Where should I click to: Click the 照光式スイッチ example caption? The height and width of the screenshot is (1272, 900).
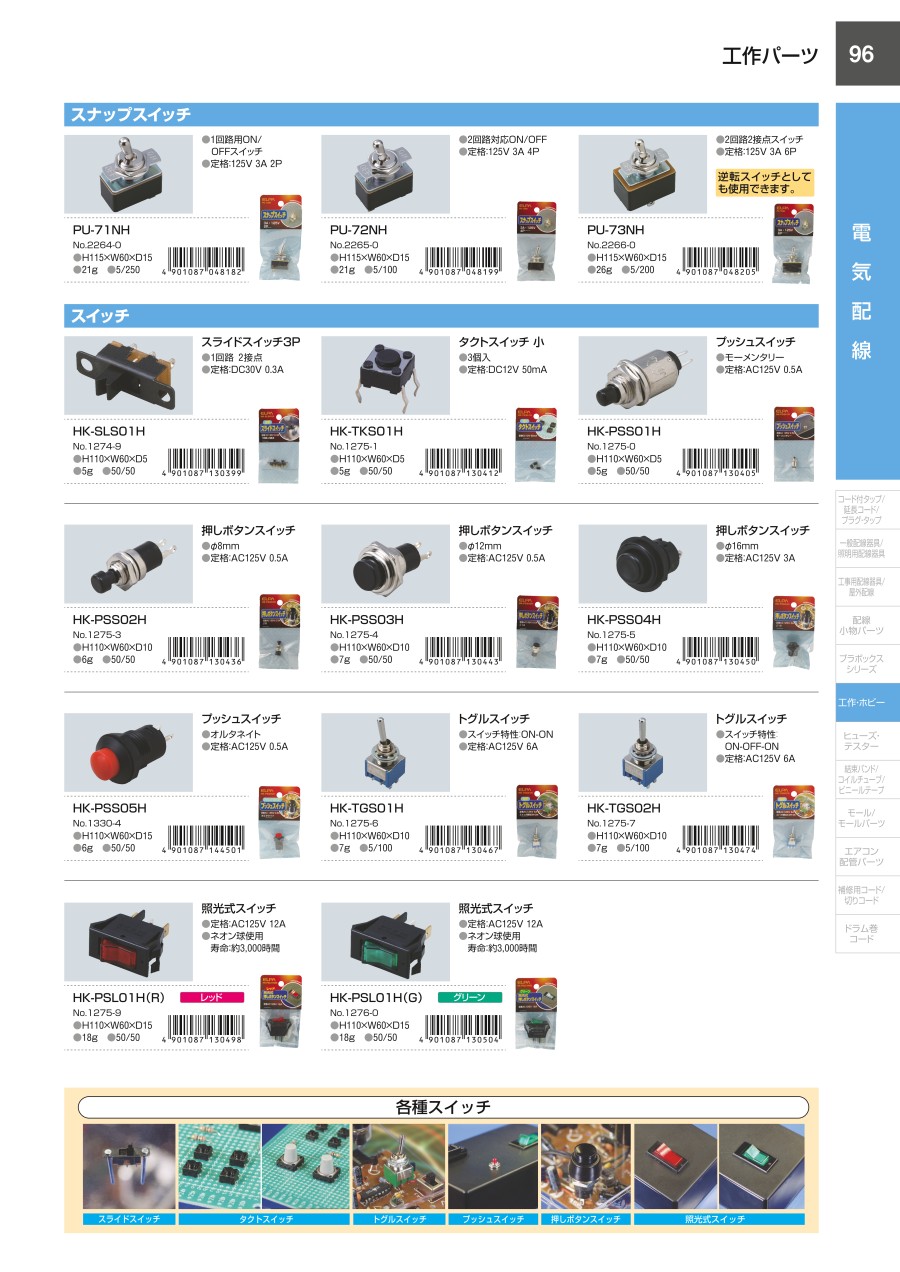pyautogui.click(x=719, y=1219)
